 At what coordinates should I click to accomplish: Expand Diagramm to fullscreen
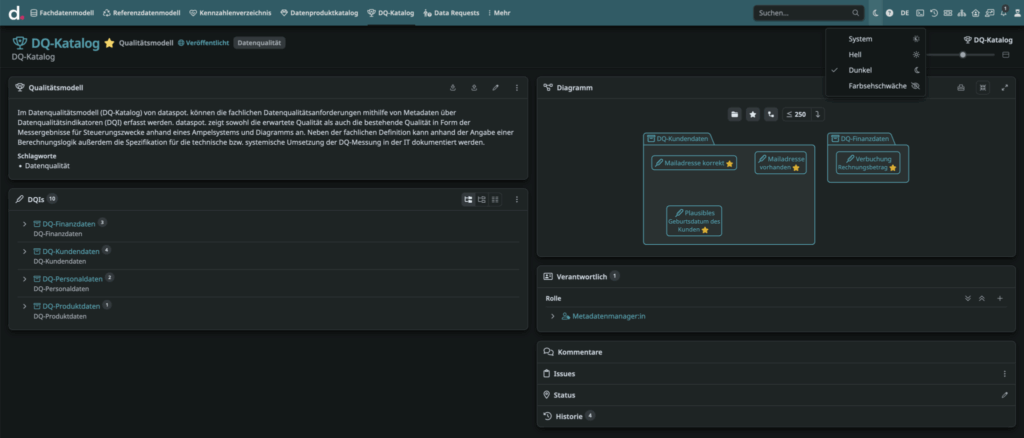click(1004, 87)
